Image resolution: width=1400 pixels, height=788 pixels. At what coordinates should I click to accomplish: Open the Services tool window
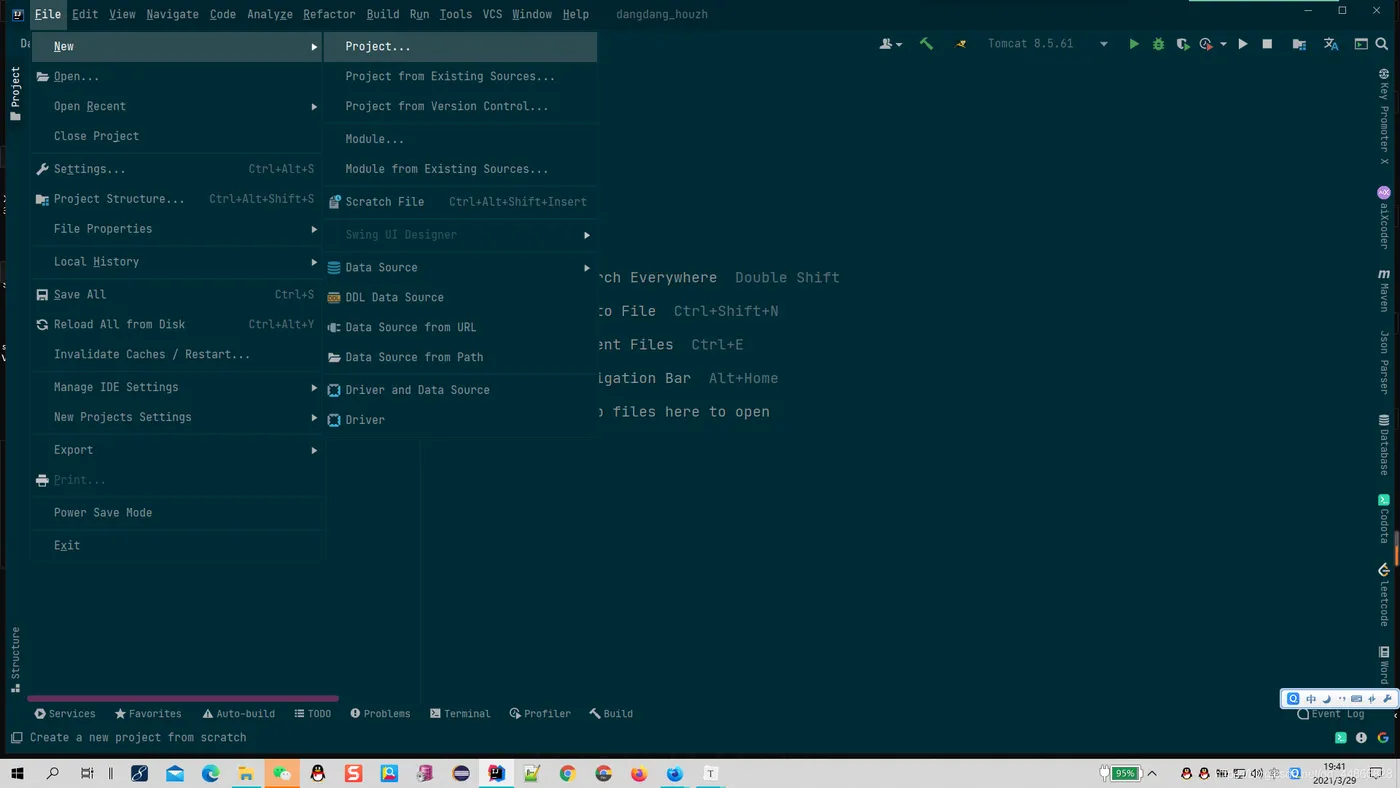65,714
